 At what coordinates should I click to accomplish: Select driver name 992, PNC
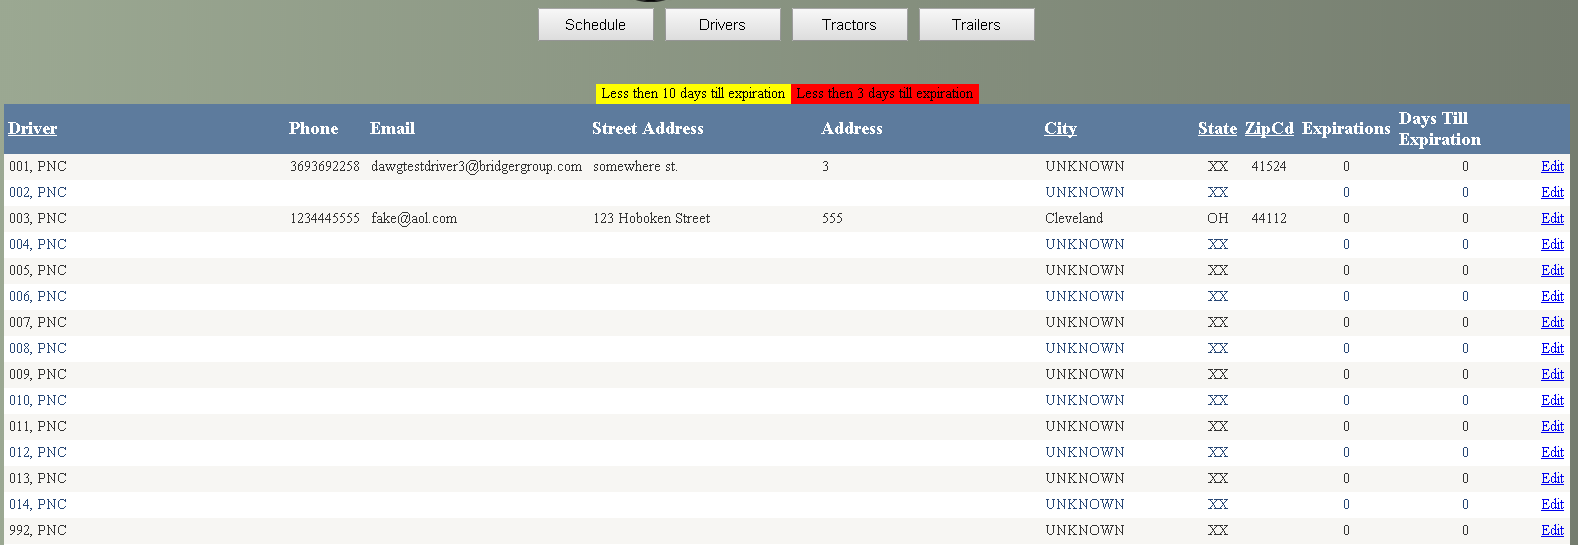[38, 530]
